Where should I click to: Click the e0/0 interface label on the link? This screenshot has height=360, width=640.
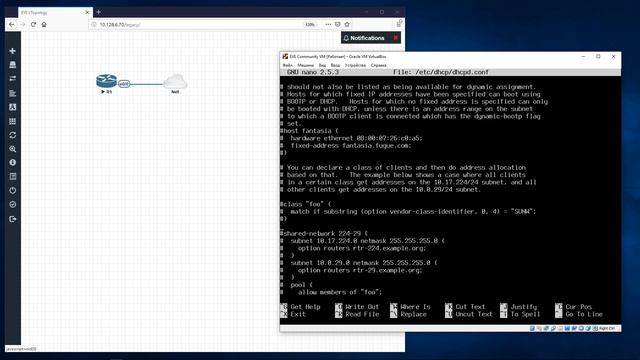(x=124, y=84)
